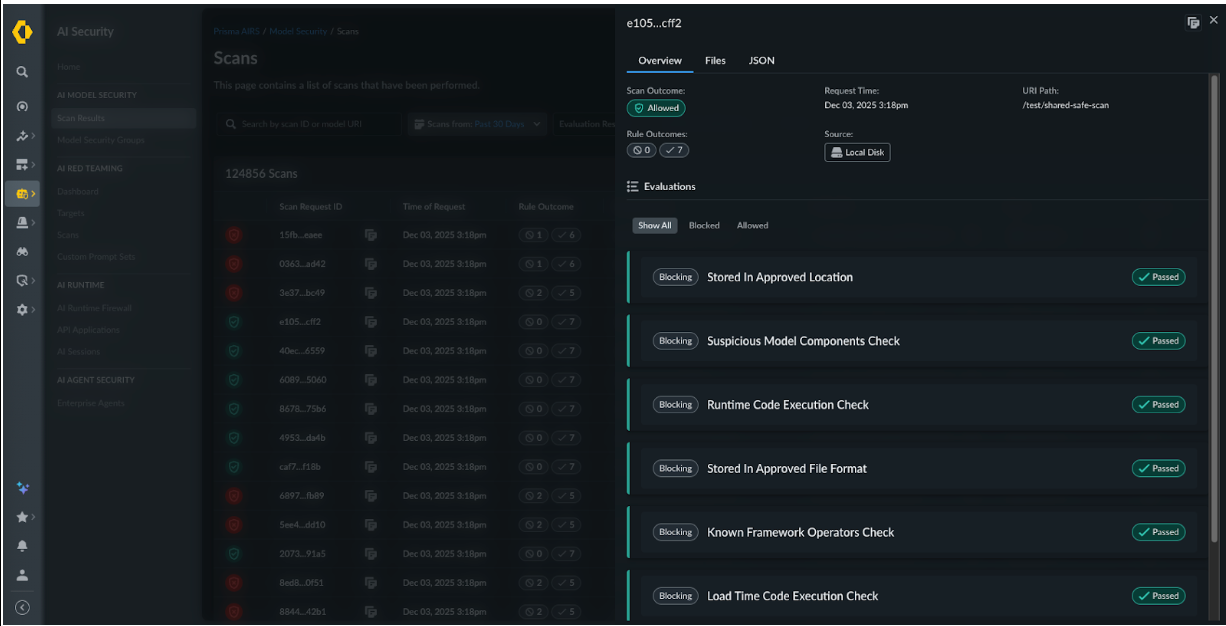Viewport: 1226px width, 626px height.
Task: Click the search magnifier icon in sidebar
Action: click(x=22, y=72)
